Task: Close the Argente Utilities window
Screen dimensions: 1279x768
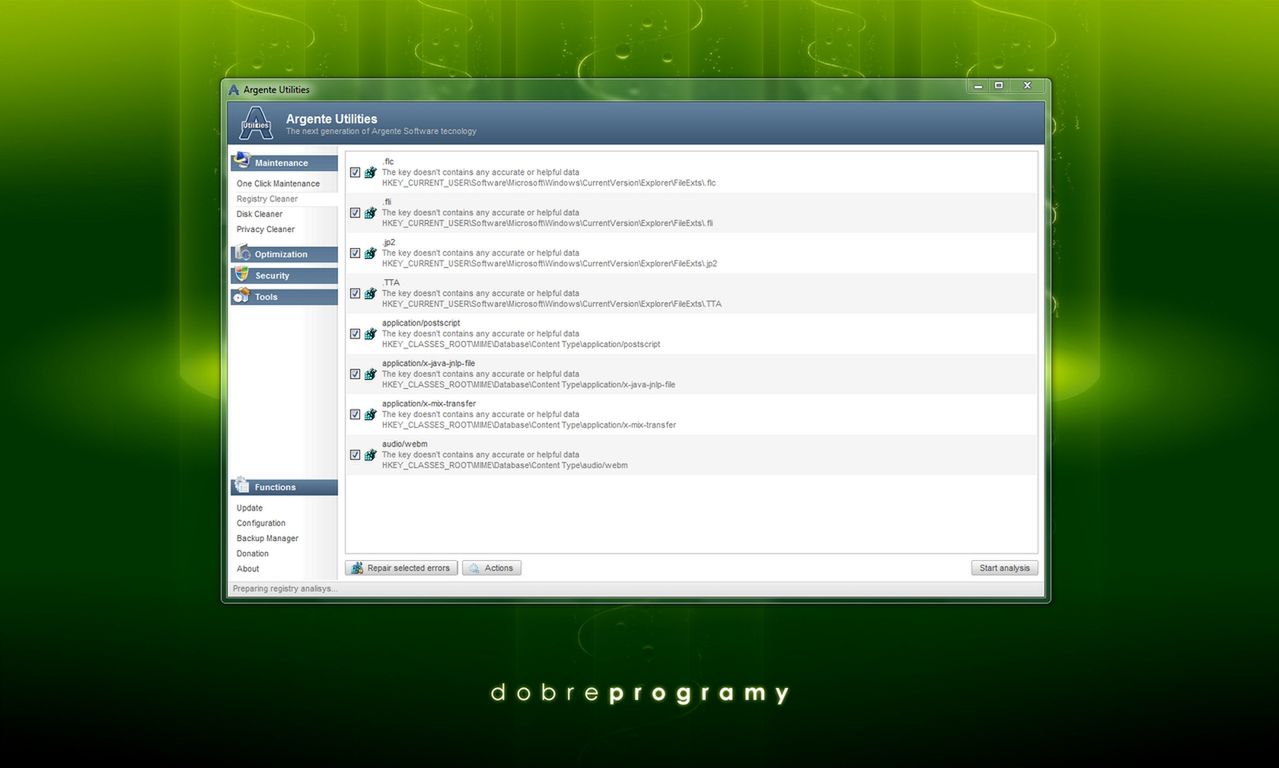Action: pos(1026,86)
